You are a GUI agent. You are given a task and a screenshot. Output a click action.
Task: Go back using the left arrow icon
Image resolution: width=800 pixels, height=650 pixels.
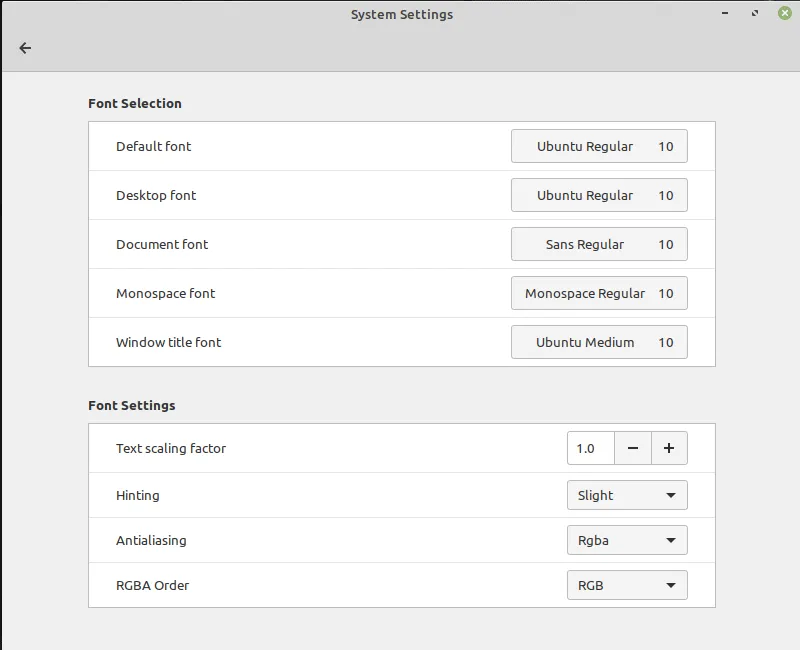pos(25,48)
